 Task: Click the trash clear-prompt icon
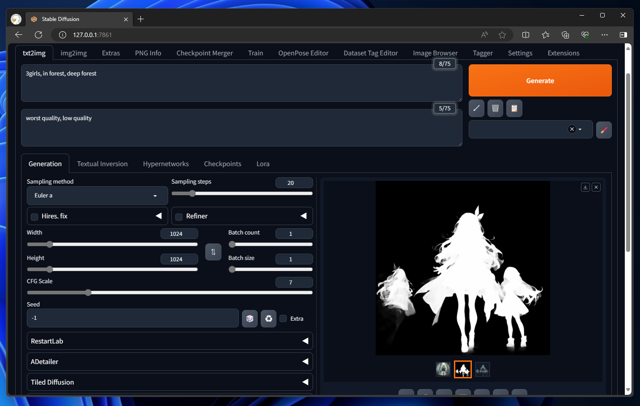click(495, 108)
